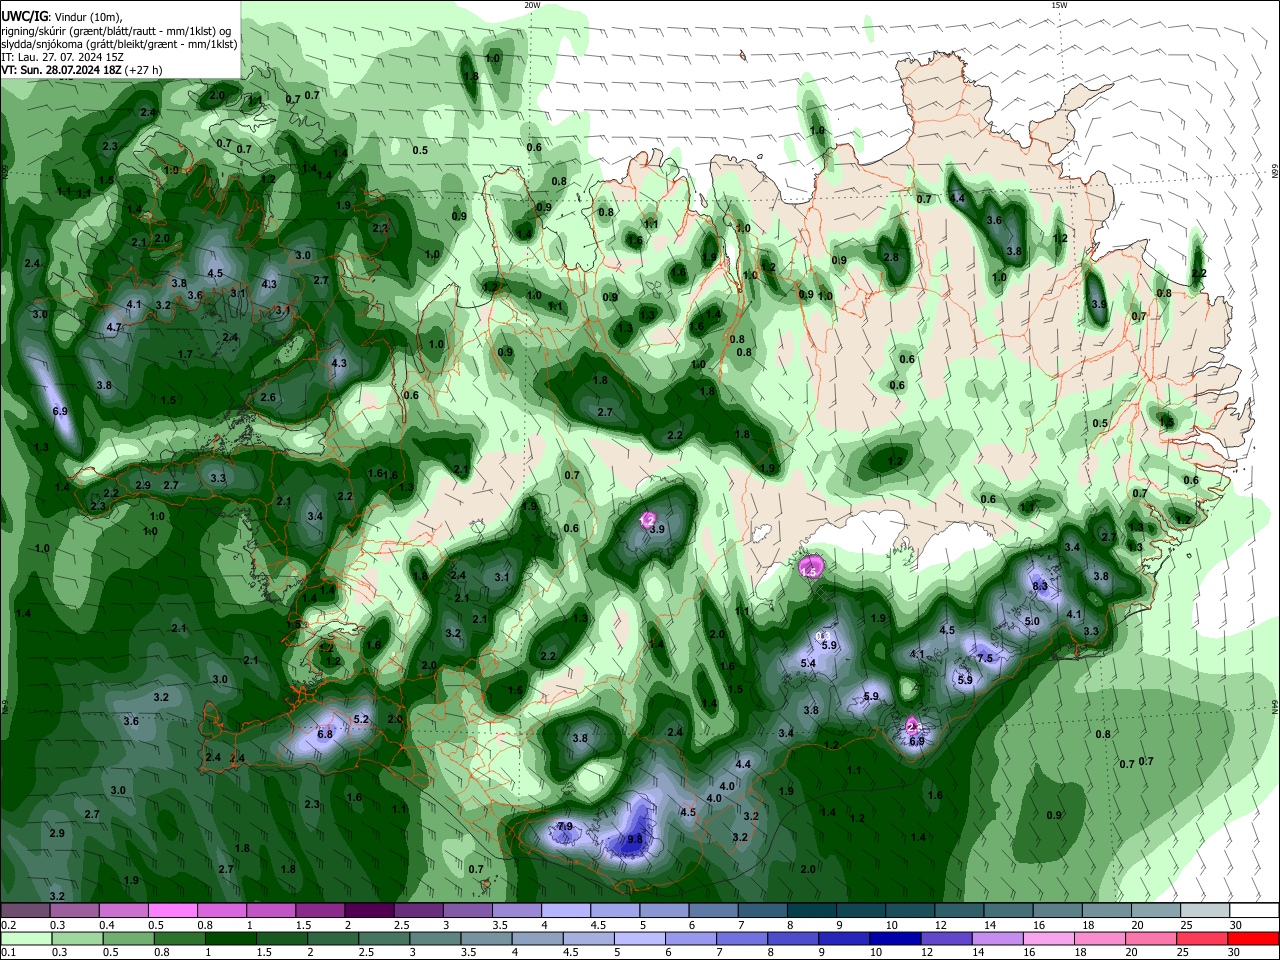Viewport: 1280px width, 960px height.
Task: Click the 5.4 precipitation value on the map
Action: 809,663
